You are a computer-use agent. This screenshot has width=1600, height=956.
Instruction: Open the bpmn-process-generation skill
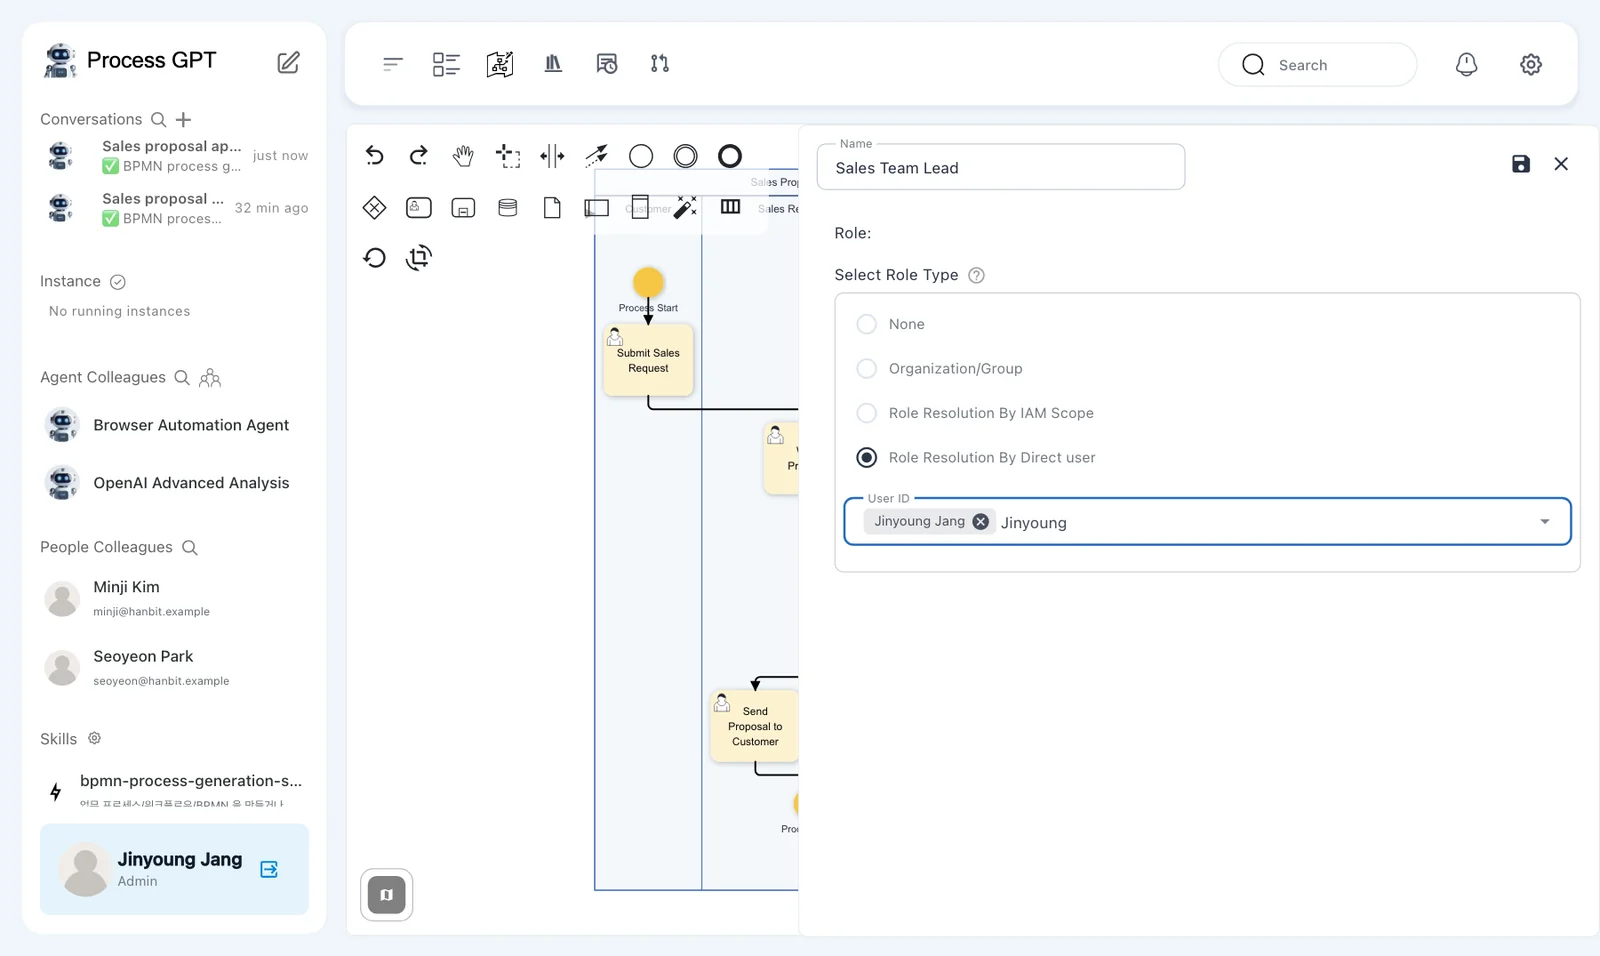(174, 790)
